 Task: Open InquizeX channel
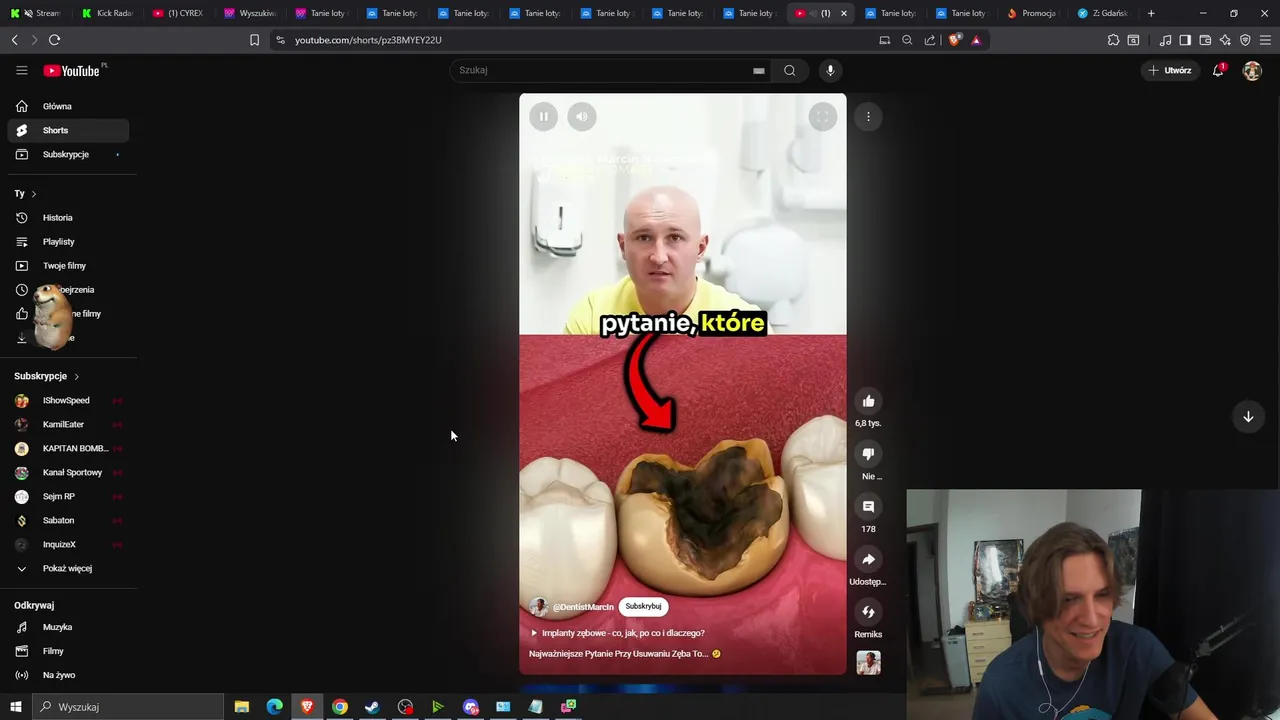(68, 544)
